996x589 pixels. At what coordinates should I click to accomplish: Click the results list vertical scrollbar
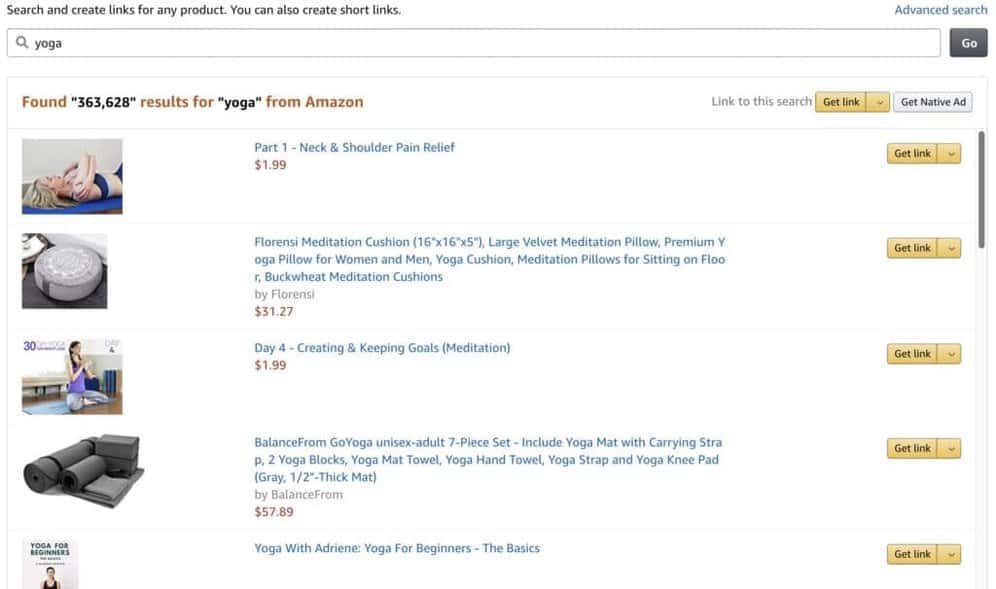point(982,190)
